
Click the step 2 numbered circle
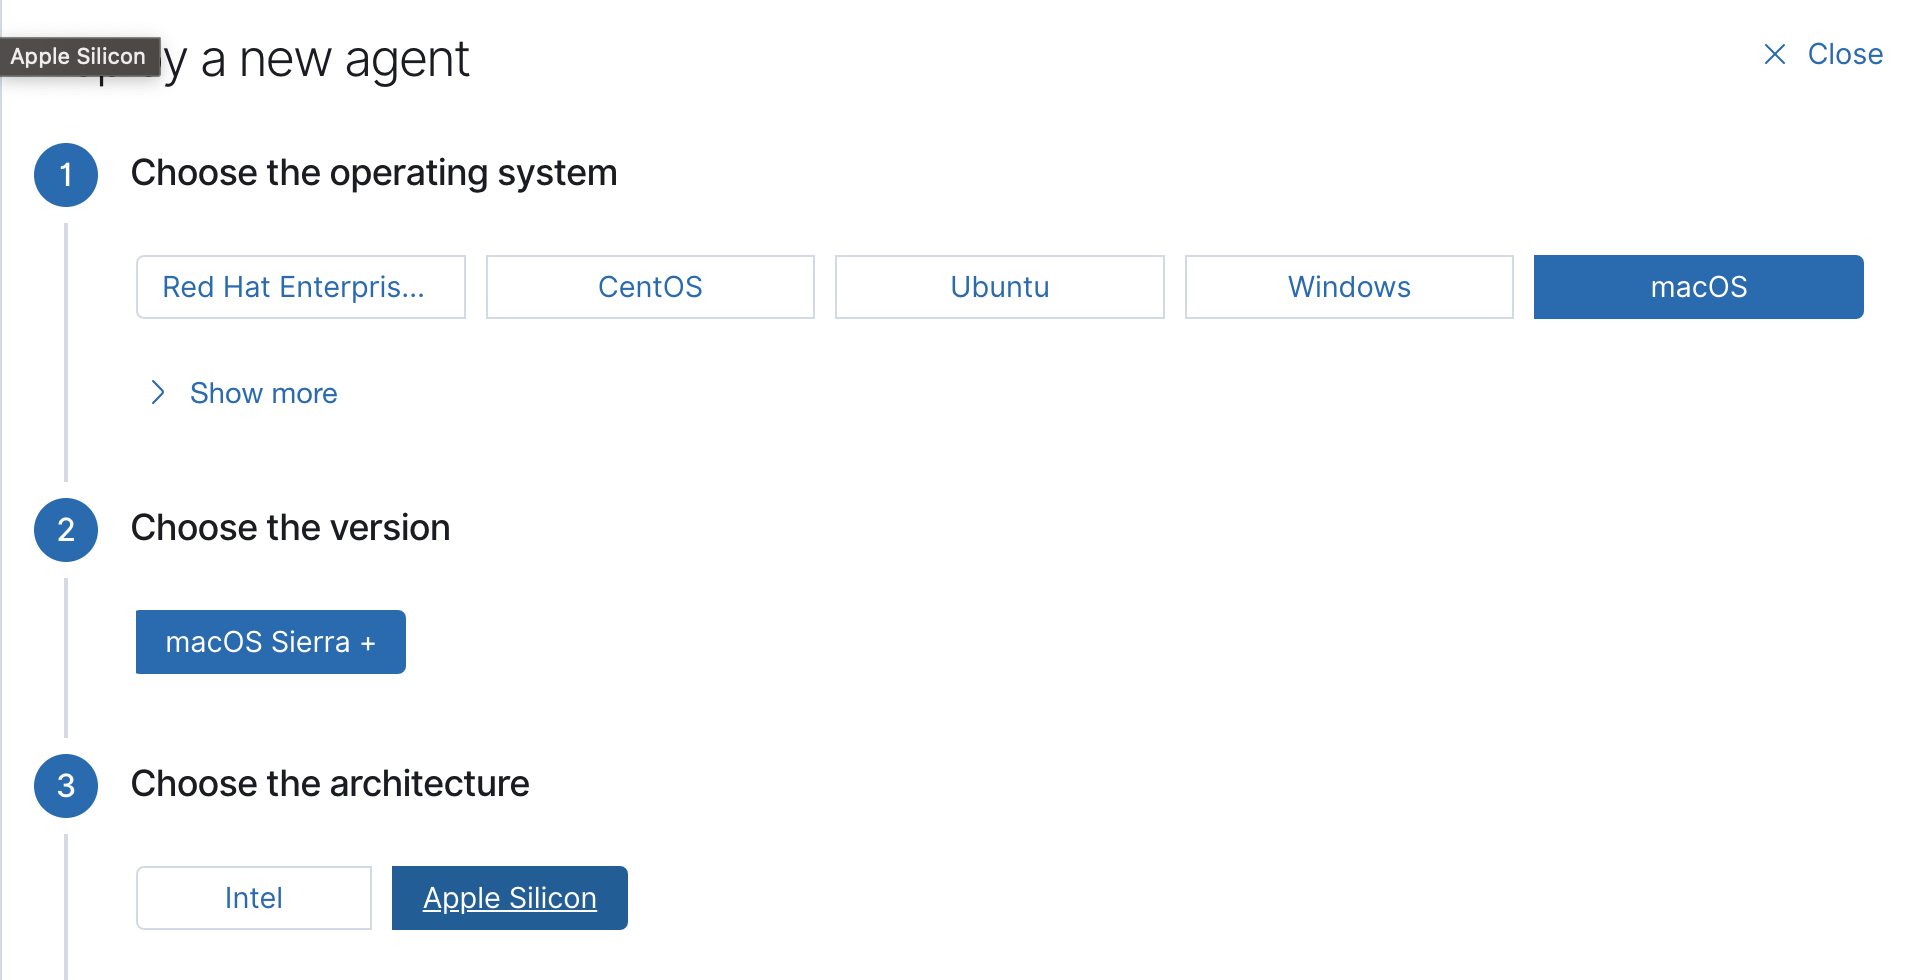pyautogui.click(x=65, y=530)
